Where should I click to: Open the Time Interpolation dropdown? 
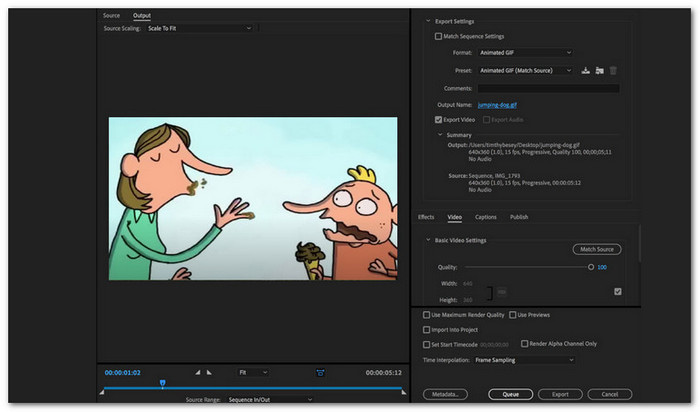[524, 360]
